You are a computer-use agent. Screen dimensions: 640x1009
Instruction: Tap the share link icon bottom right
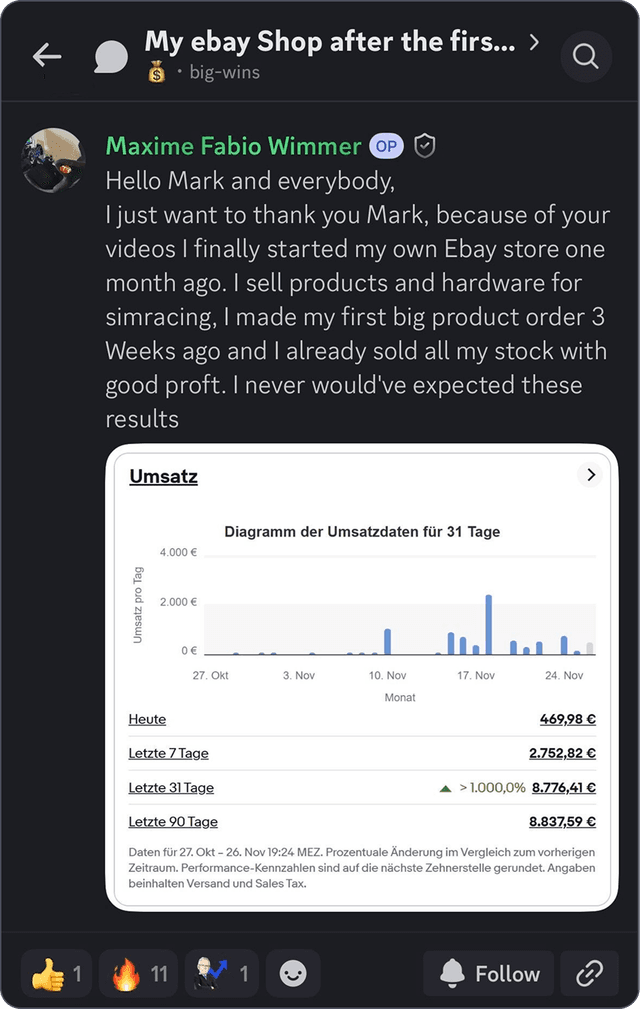click(x=590, y=973)
